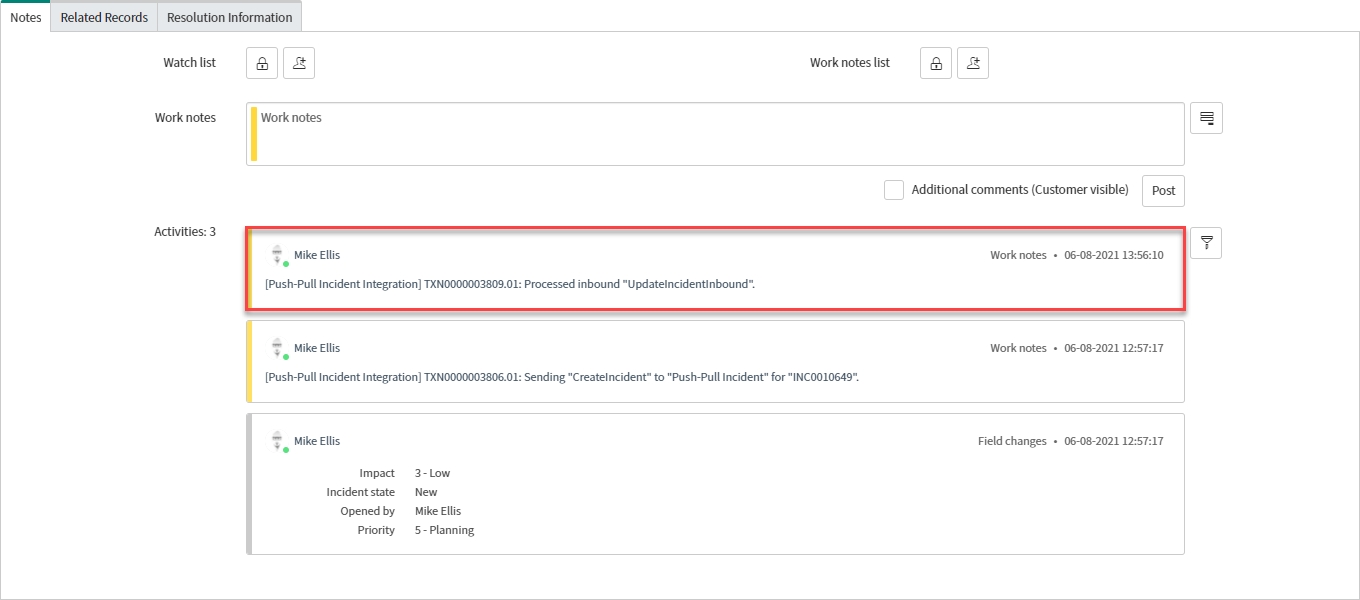Viewport: 1360px width, 600px height.
Task: Click the Mike Ellis name in Field changes
Action: click(317, 441)
